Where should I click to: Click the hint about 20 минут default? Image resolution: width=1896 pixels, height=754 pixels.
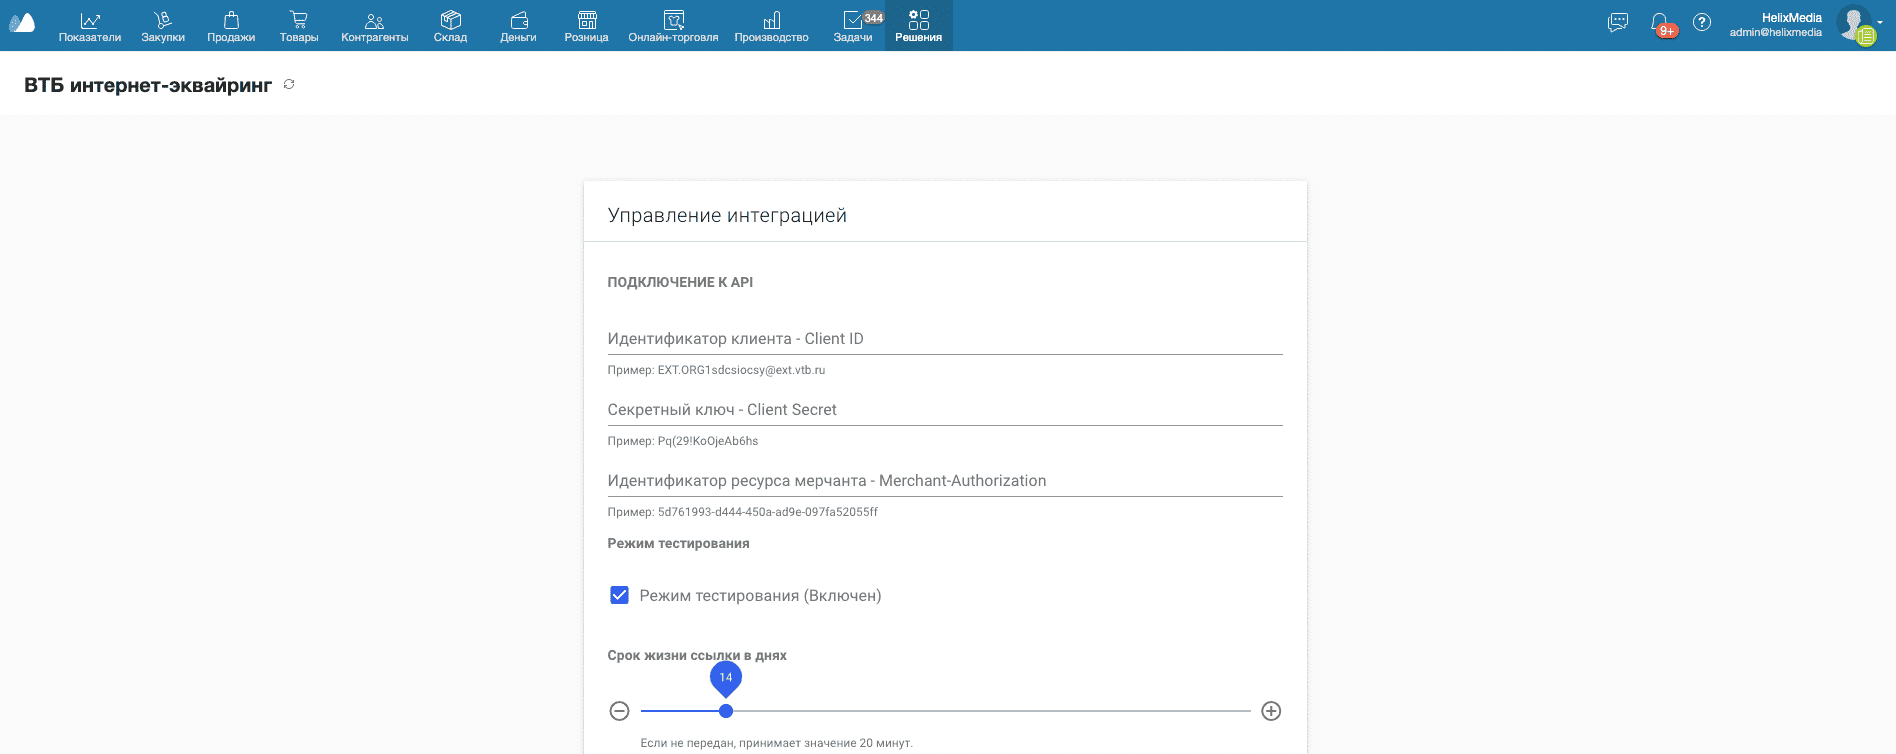coord(777,743)
